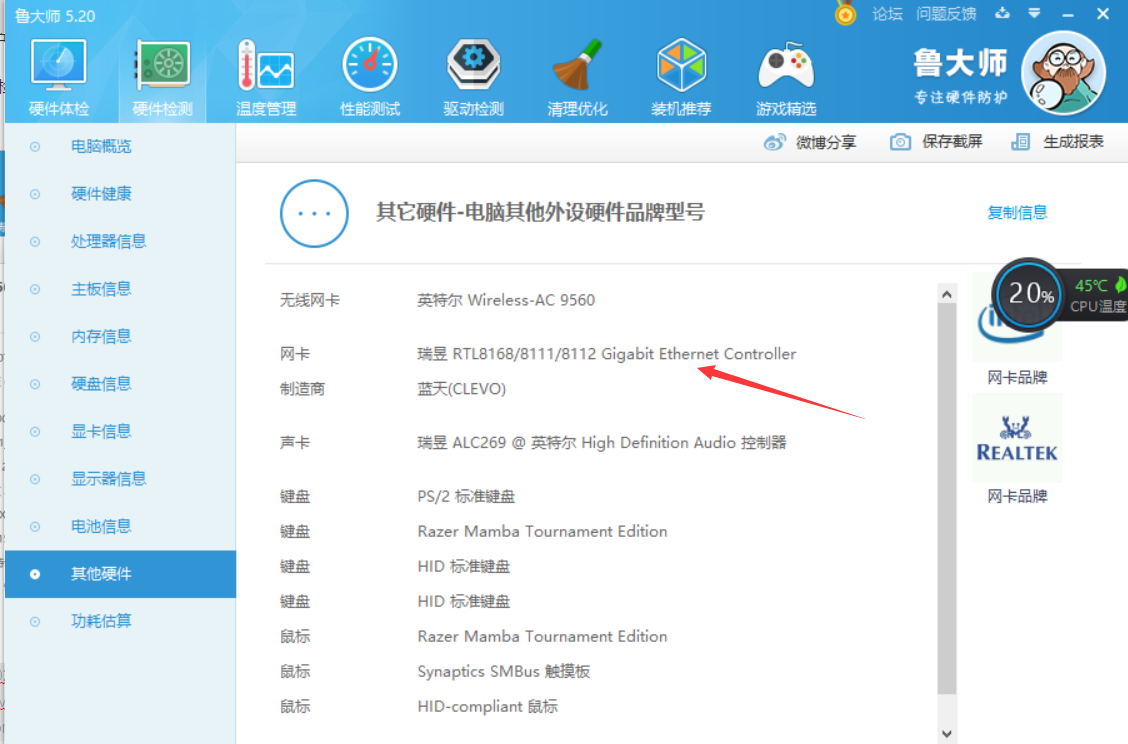
Task: Click 保存截屏 save screenshot
Action: (x=936, y=141)
